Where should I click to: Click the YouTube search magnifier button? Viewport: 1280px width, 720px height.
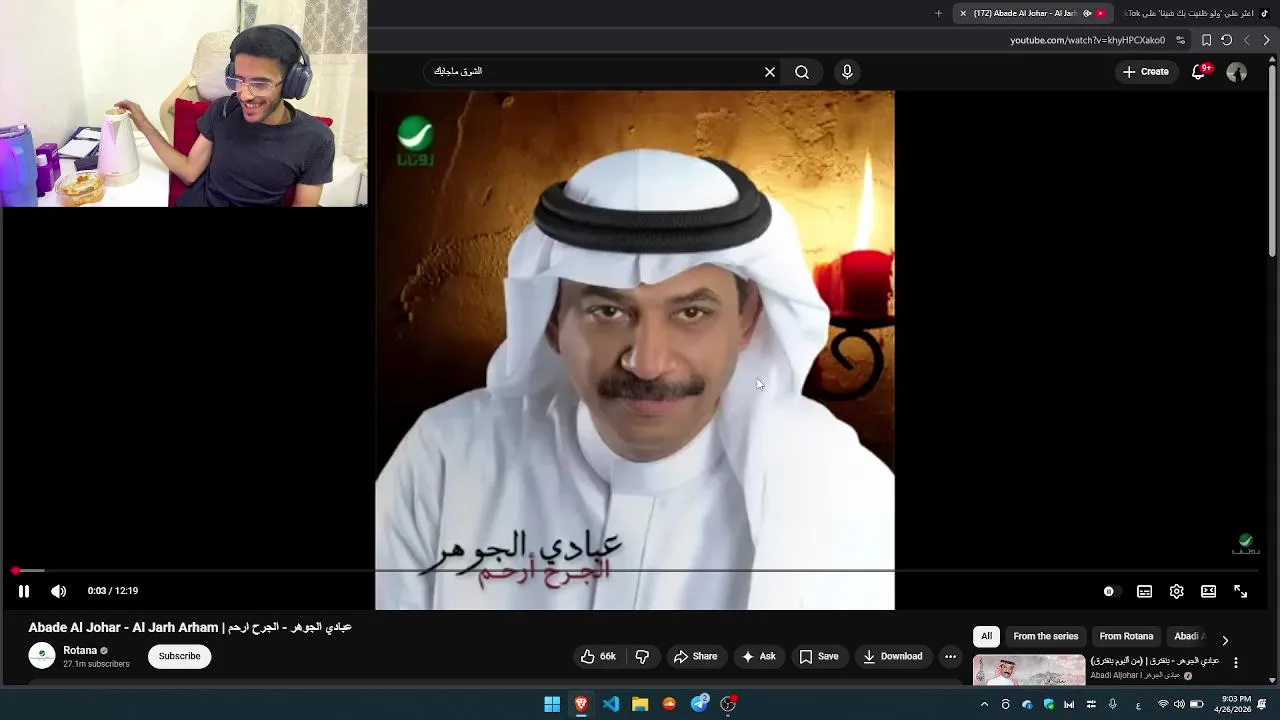802,72
